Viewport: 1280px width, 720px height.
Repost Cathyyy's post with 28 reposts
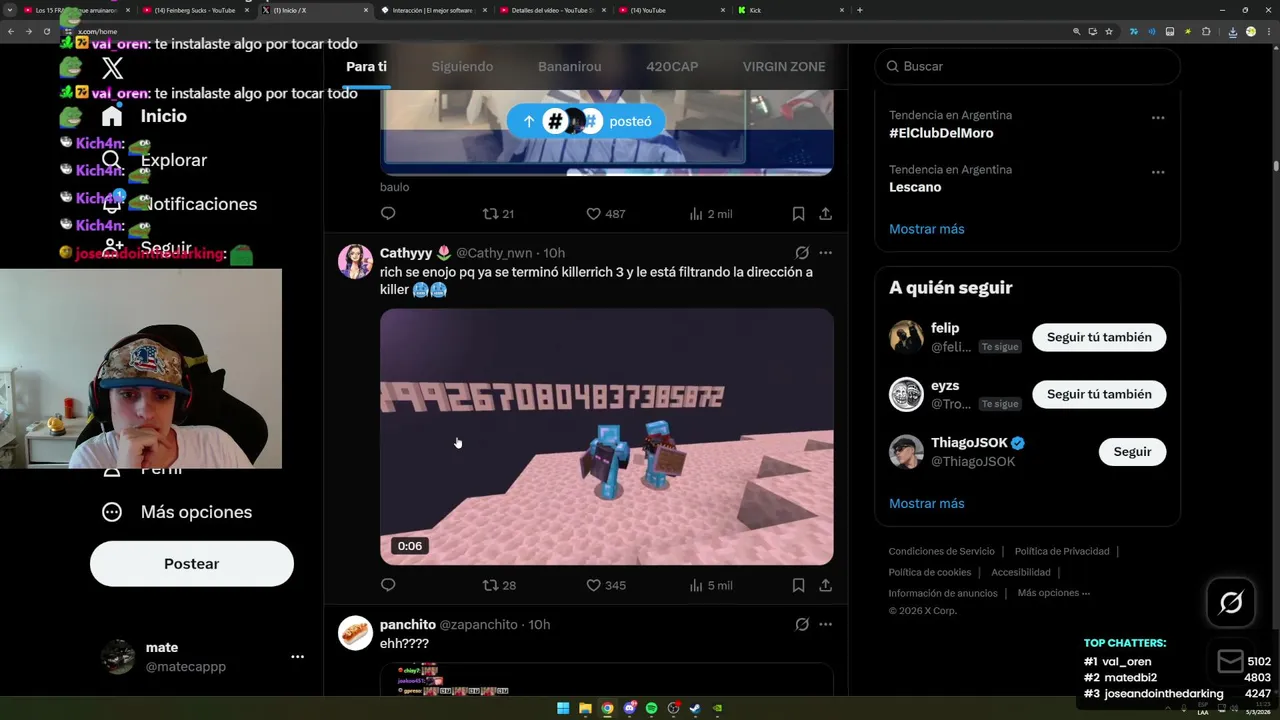click(498, 585)
